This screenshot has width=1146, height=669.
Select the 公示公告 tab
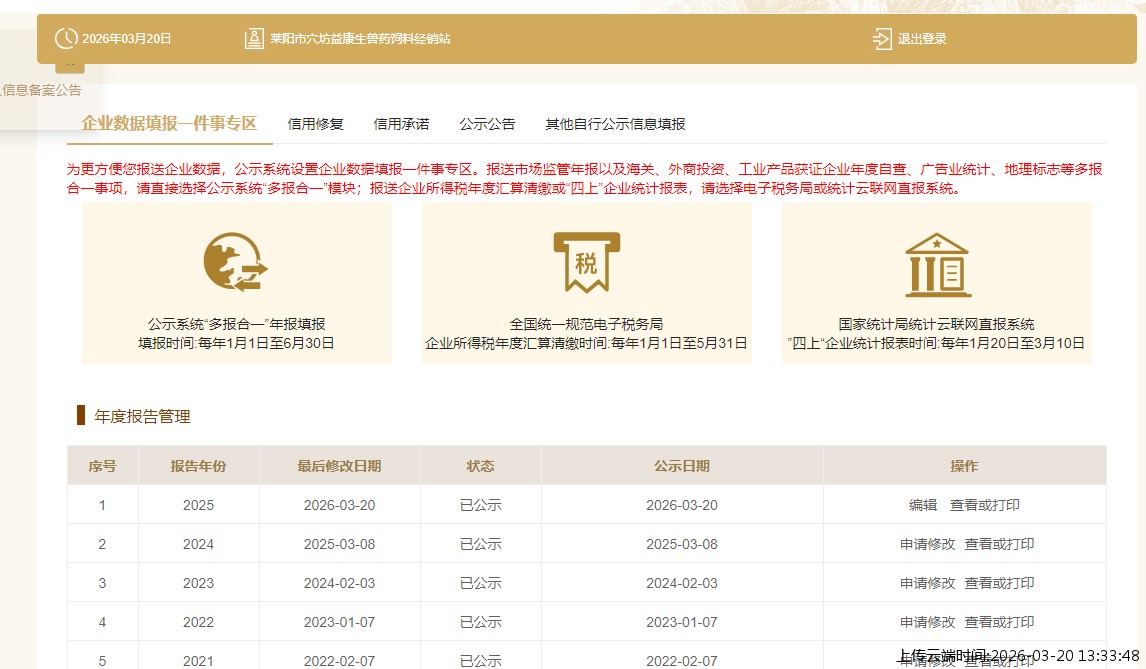(x=487, y=124)
